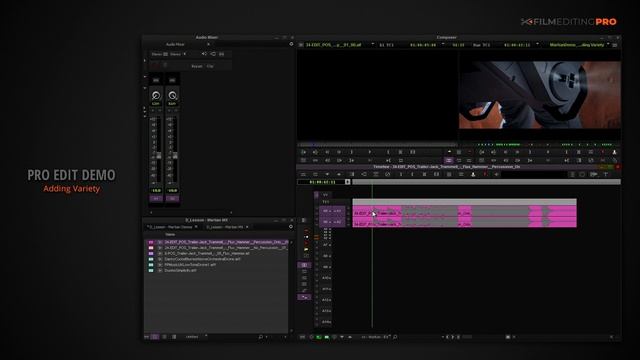Click the bin search magnifier icon
Screen dimensions: 640x360
coord(261,337)
